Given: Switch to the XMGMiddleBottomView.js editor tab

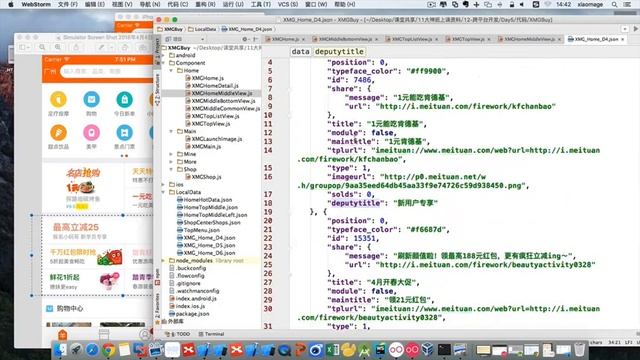Looking at the screenshot, I should [x=344, y=39].
